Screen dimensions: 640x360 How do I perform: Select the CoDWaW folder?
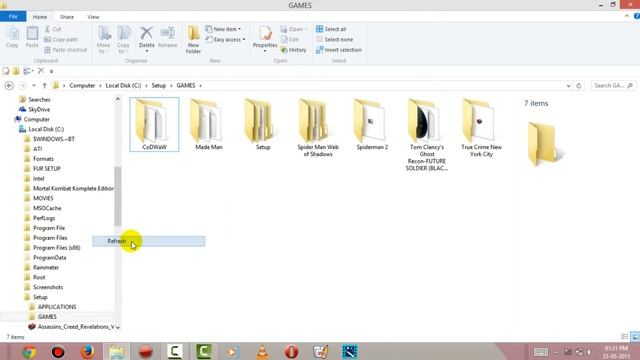pyautogui.click(x=154, y=124)
